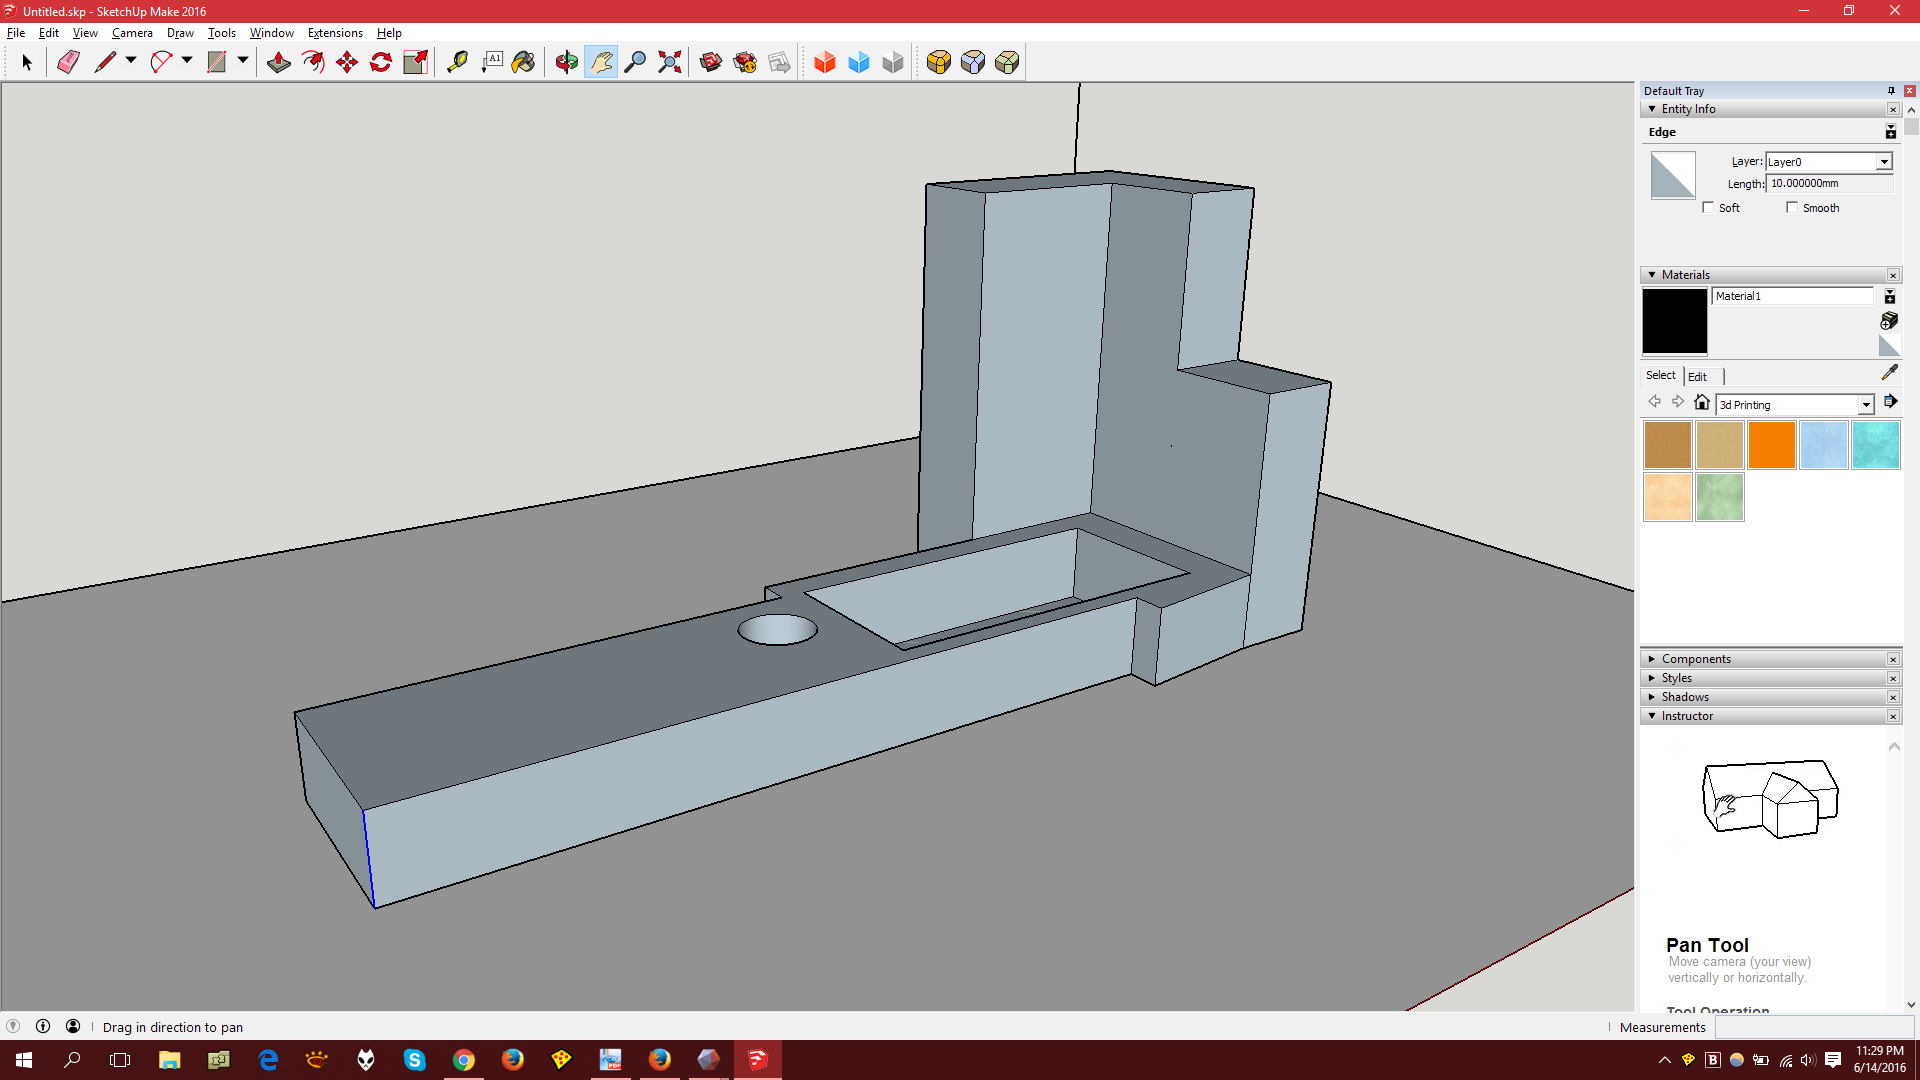
Task: Open the File menu
Action: [x=16, y=33]
